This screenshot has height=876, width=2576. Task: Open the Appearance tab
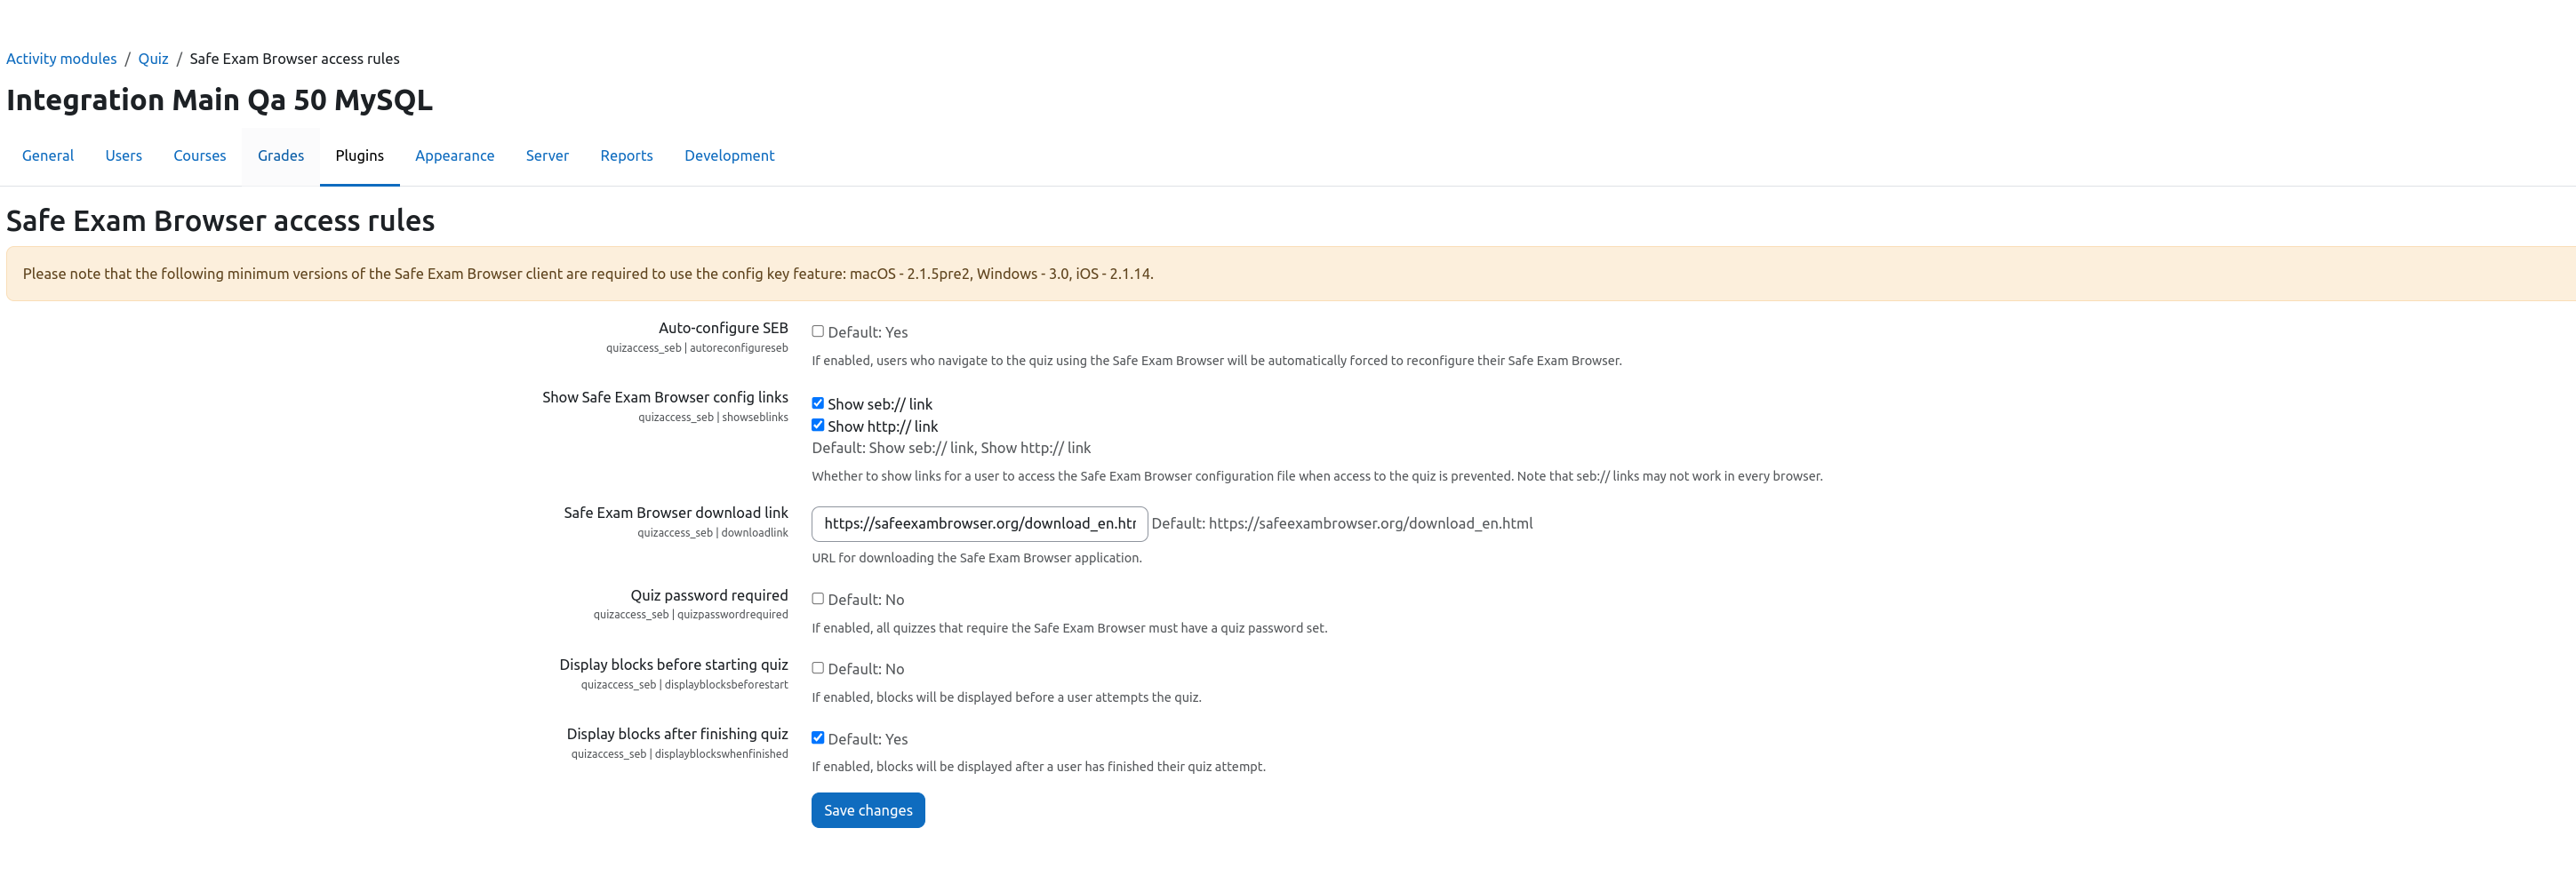pyautogui.click(x=455, y=156)
